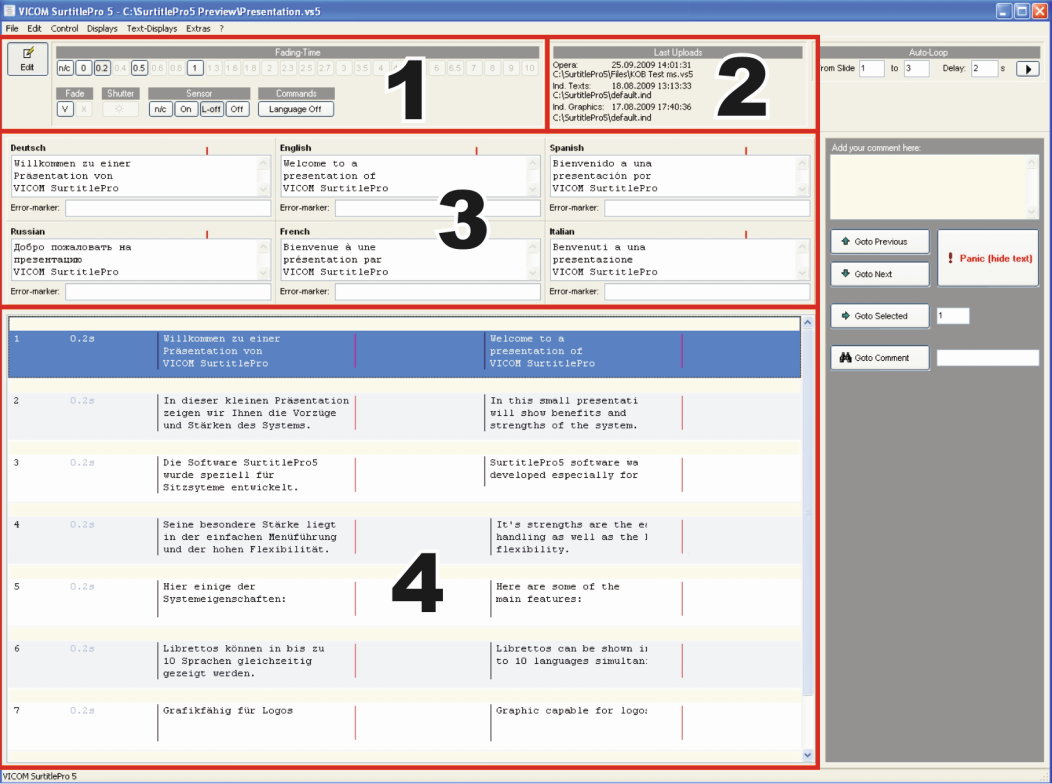The width and height of the screenshot is (1052, 784).
Task: Hit the Panic (hide text) button
Action: tap(988, 258)
